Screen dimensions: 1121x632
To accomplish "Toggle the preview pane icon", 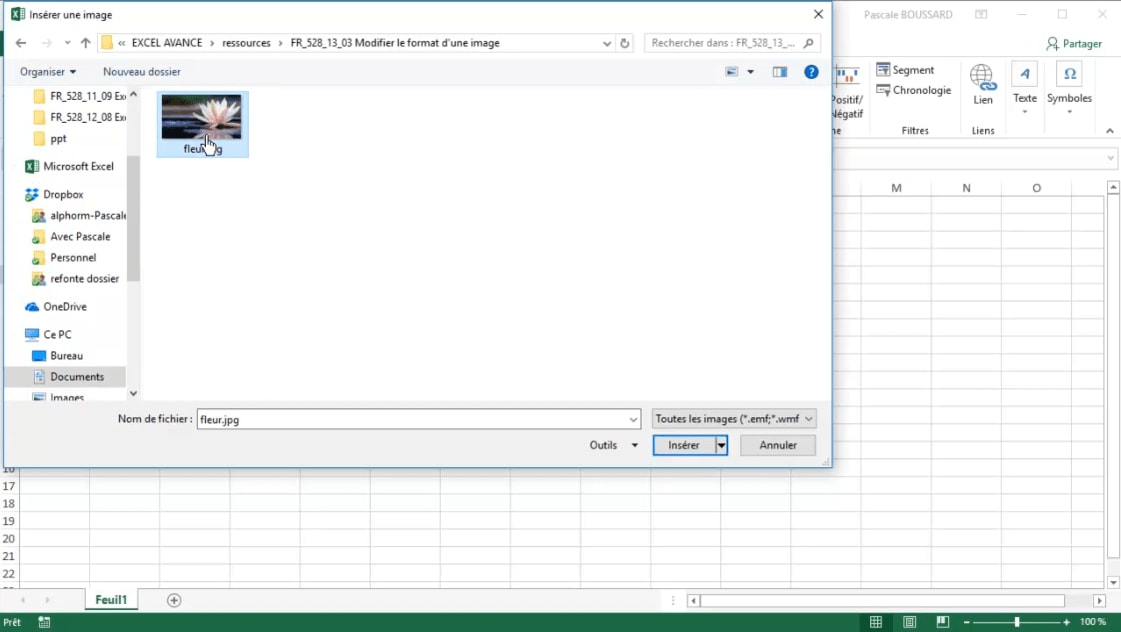I will tap(780, 72).
